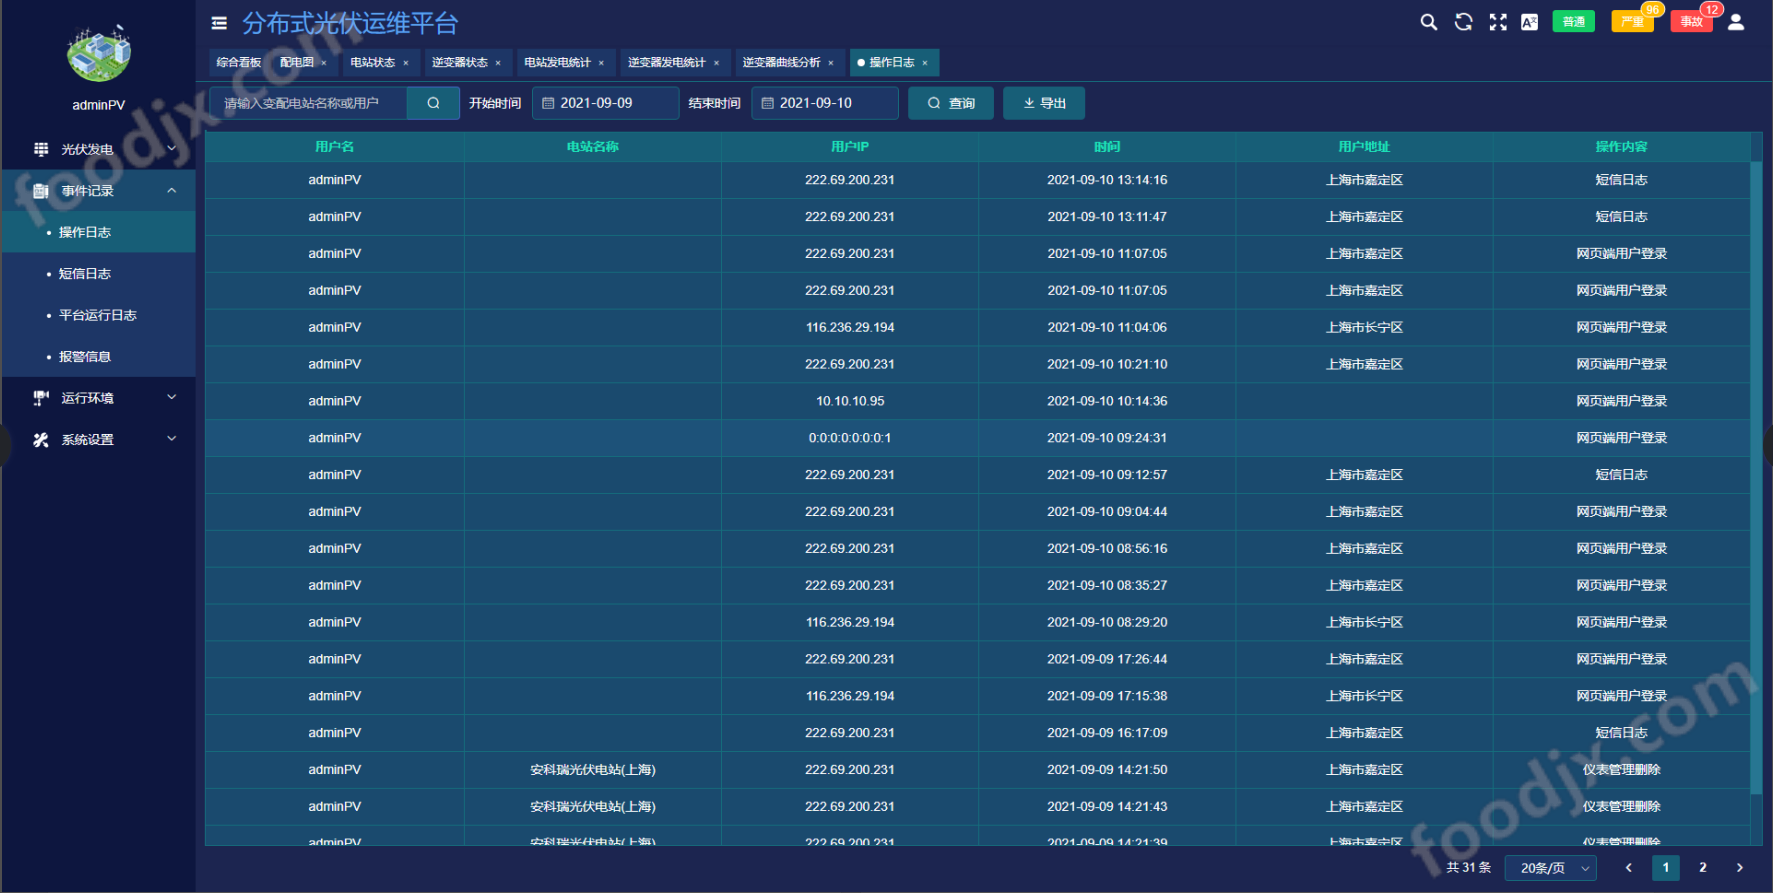Click the magnifier search icon in header

(1428, 22)
